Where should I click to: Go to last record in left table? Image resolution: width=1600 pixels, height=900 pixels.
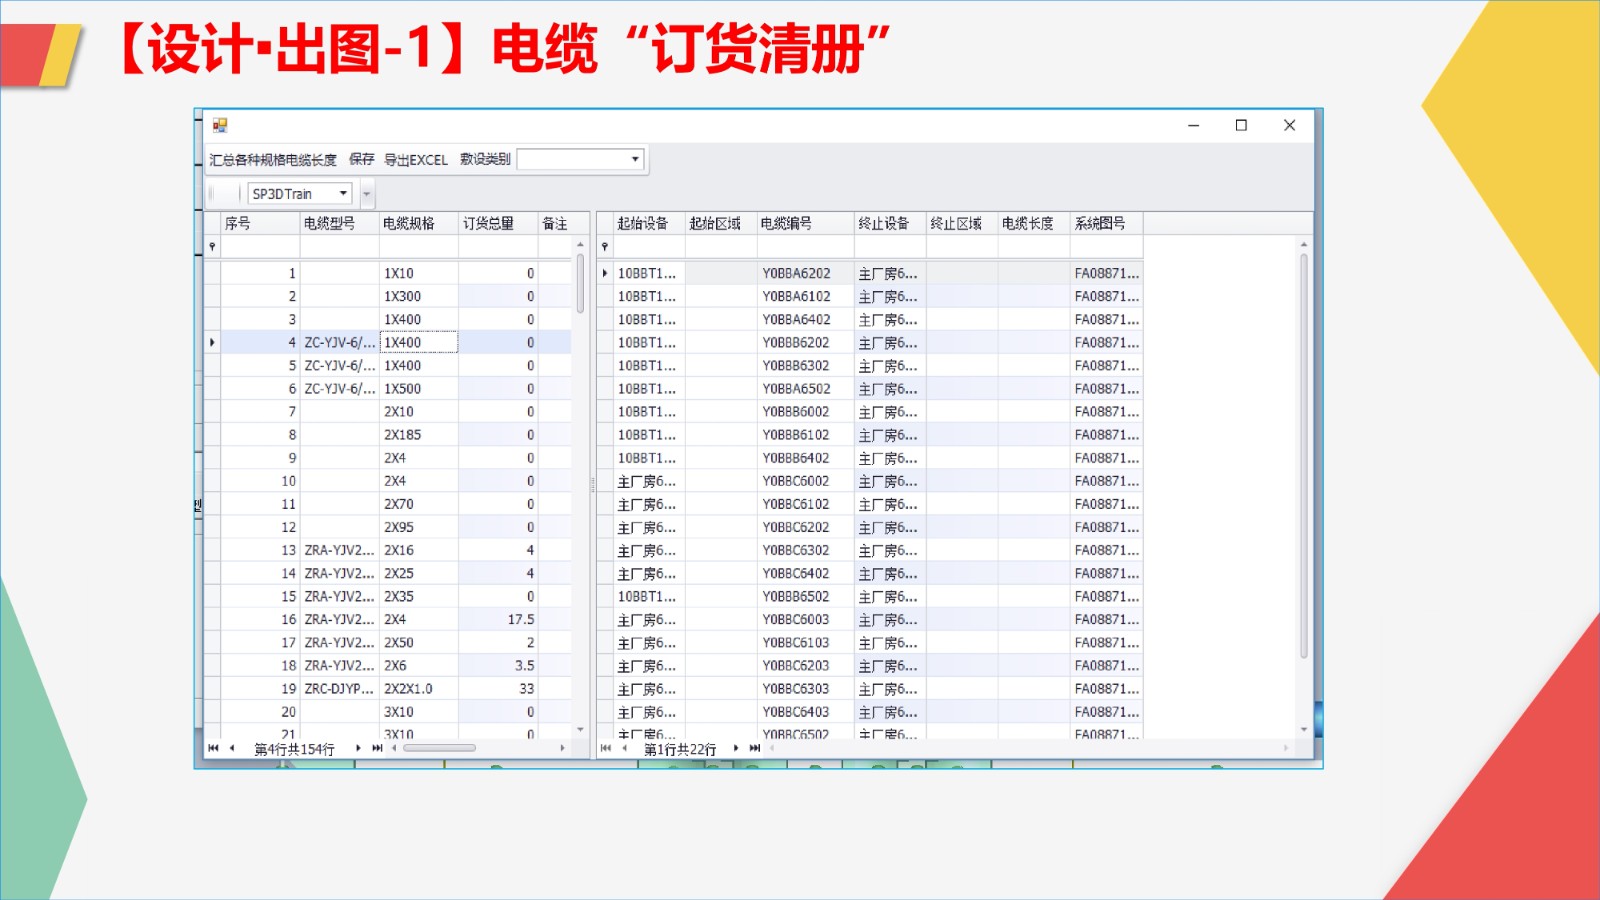pyautogui.click(x=377, y=748)
